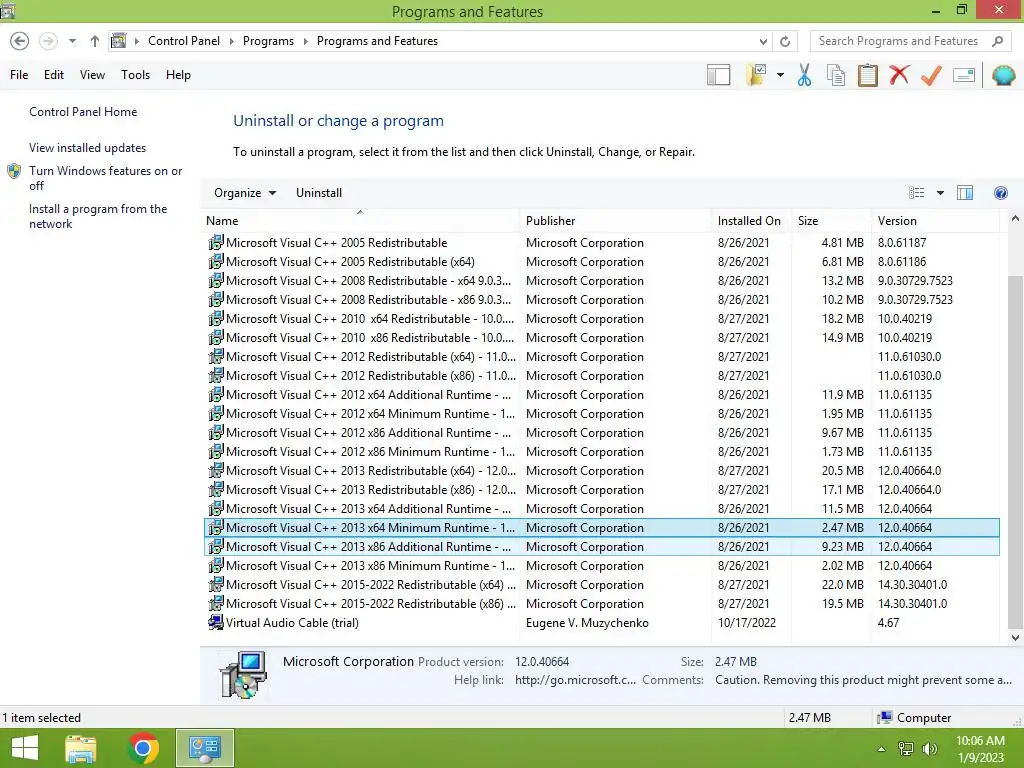Sort by Publisher column header
Viewport: 1024px width, 768px height.
pos(615,221)
